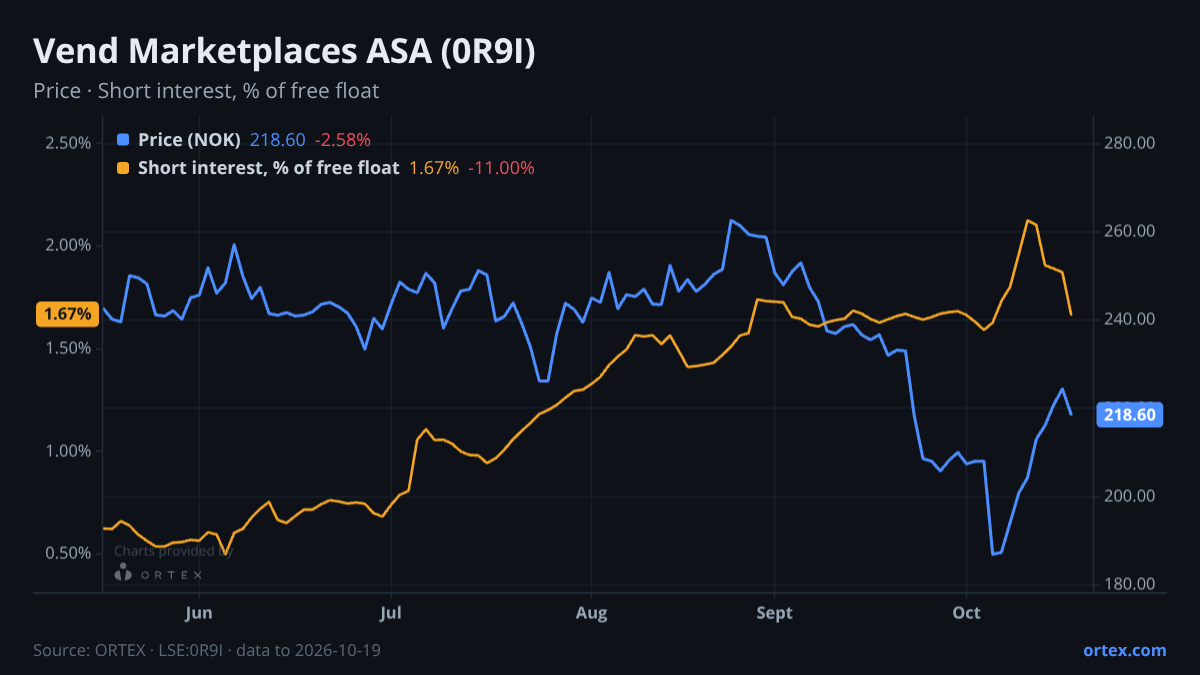
Task: Click the Oct axis label
Action: pyautogui.click(x=966, y=612)
